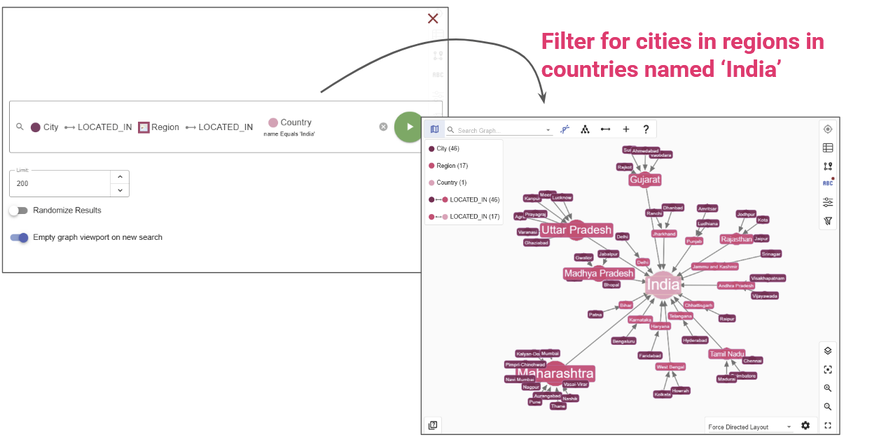Select the Patna city node
Viewport: 872px width, 442px height.
[x=595, y=315]
